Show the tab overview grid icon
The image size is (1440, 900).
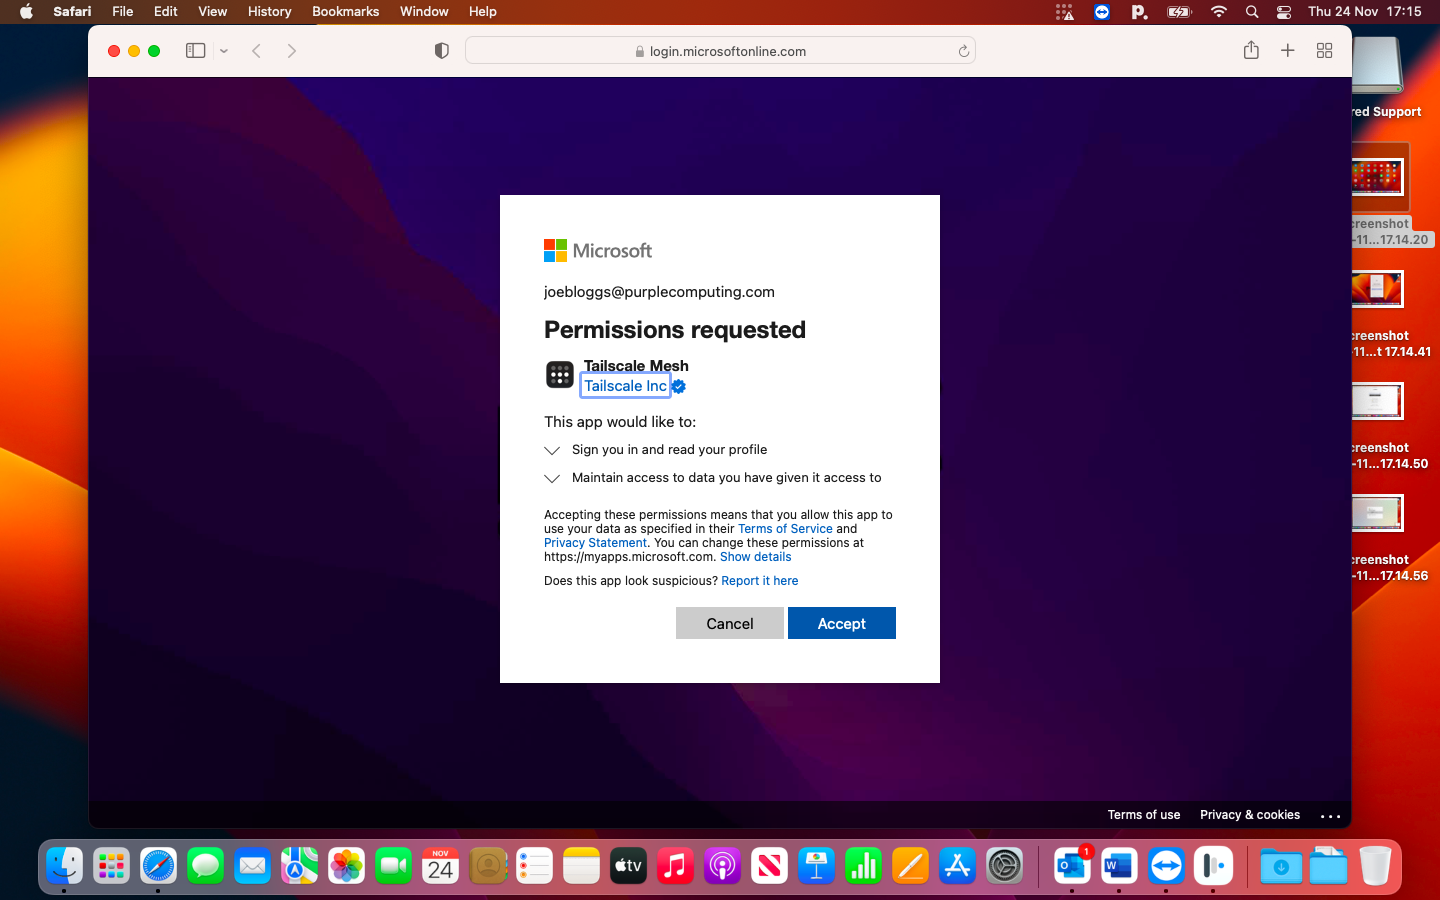(1324, 51)
